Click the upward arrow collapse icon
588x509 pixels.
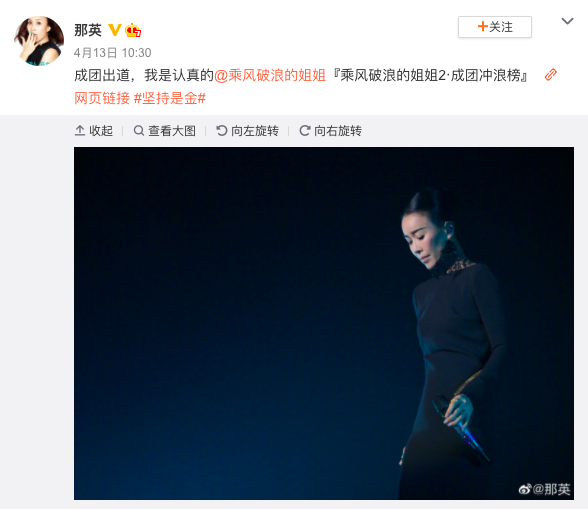click(x=80, y=131)
